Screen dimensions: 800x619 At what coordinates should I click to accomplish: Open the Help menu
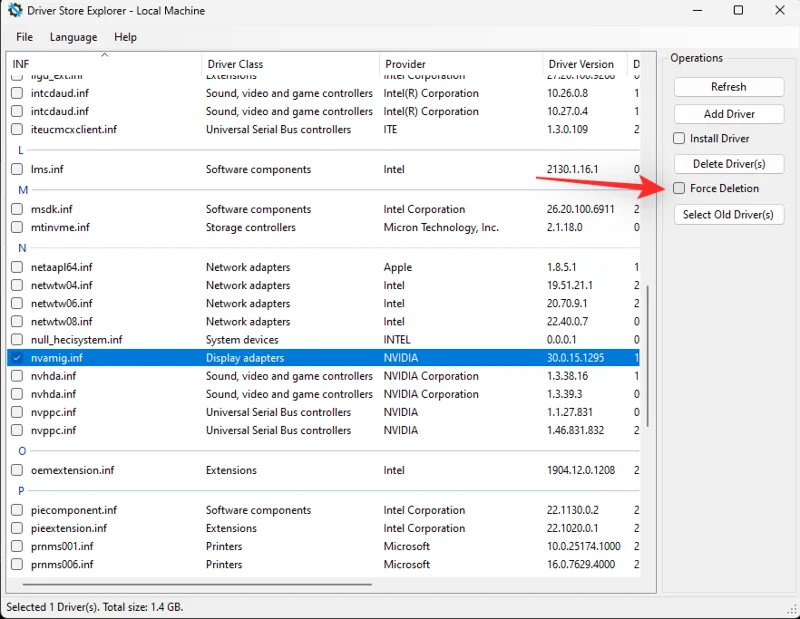pyautogui.click(x=126, y=37)
